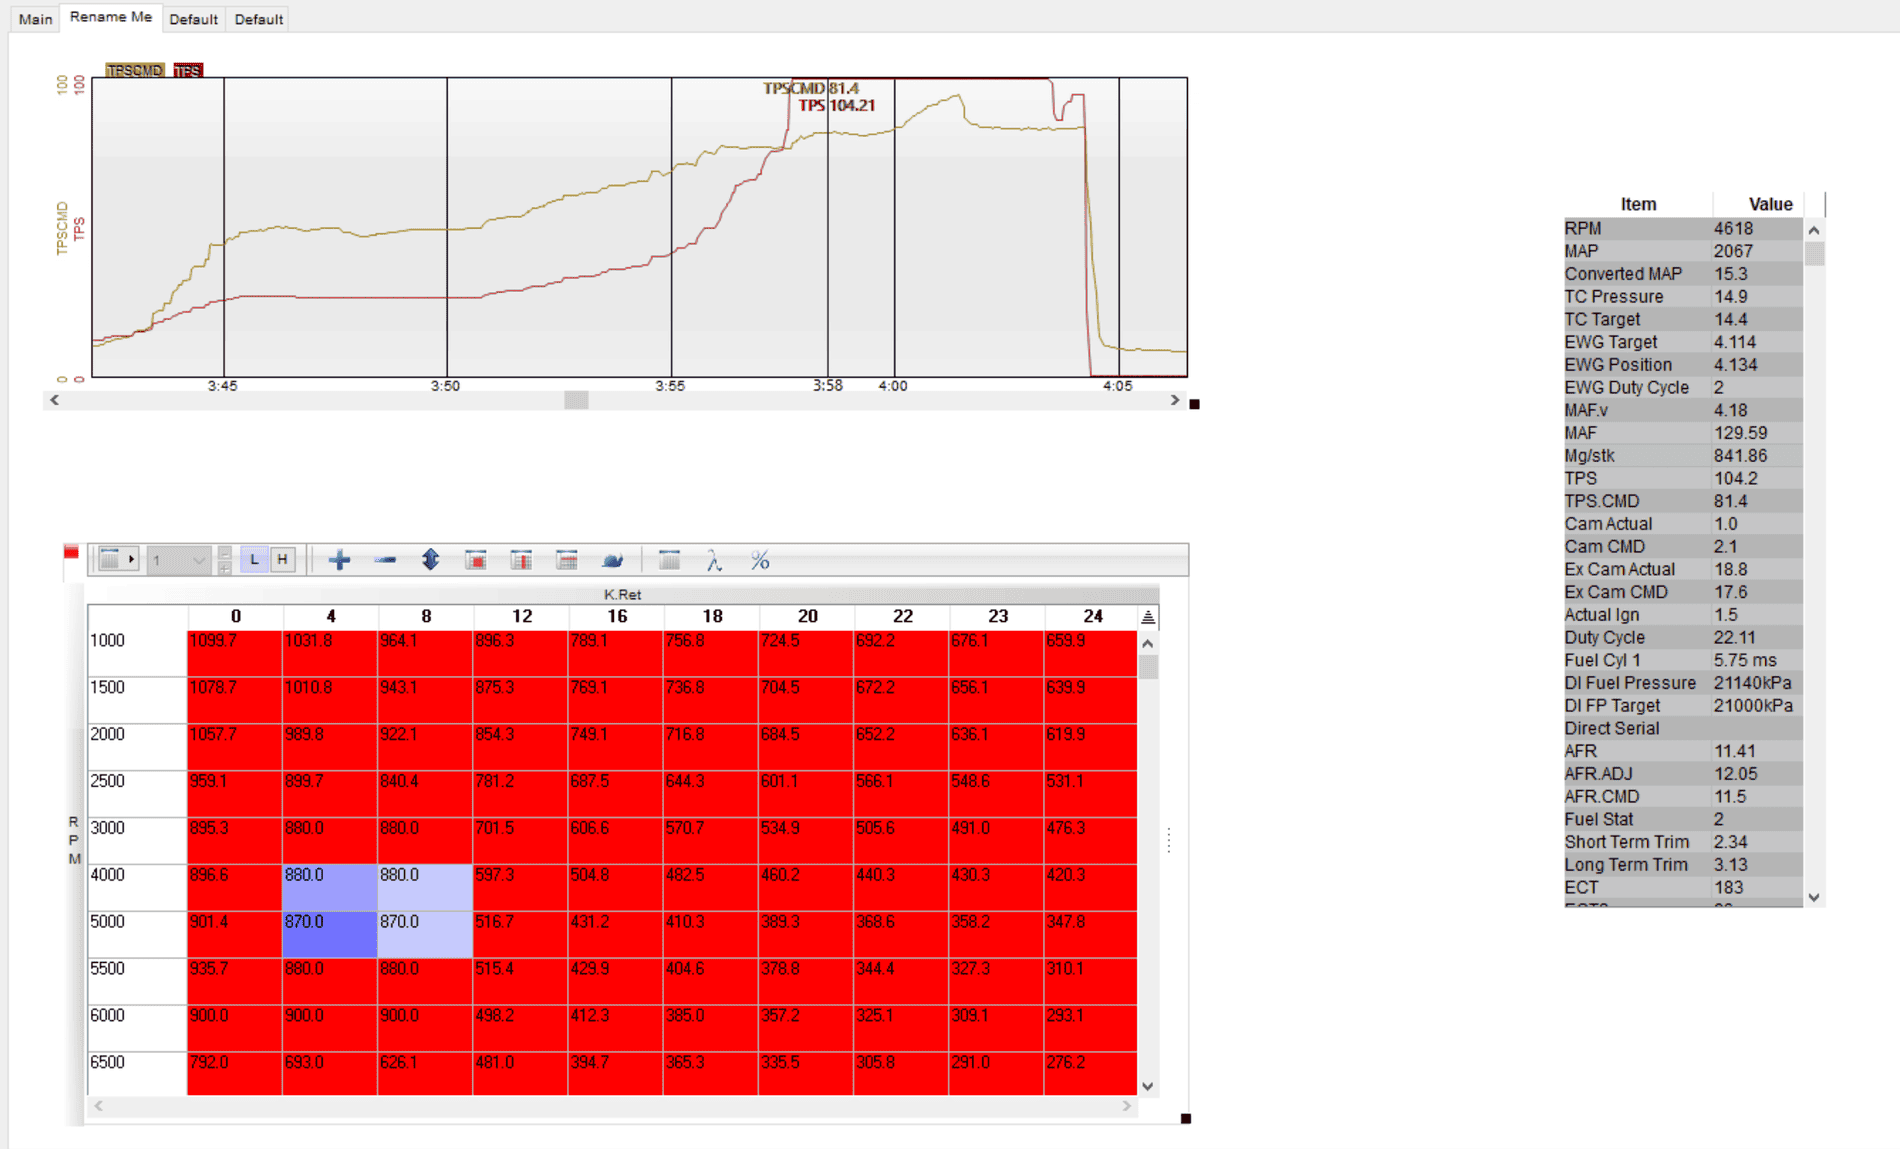The image size is (1900, 1149).
Task: Click the chart resize handle square
Action: [x=1194, y=404]
